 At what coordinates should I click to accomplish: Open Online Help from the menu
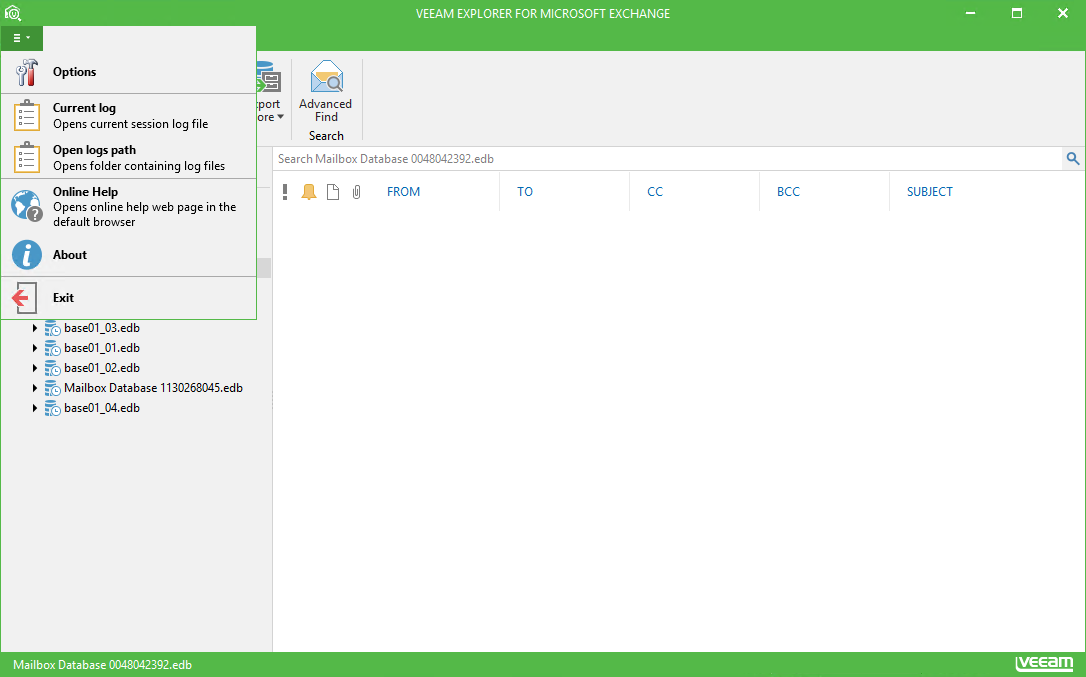pos(129,206)
